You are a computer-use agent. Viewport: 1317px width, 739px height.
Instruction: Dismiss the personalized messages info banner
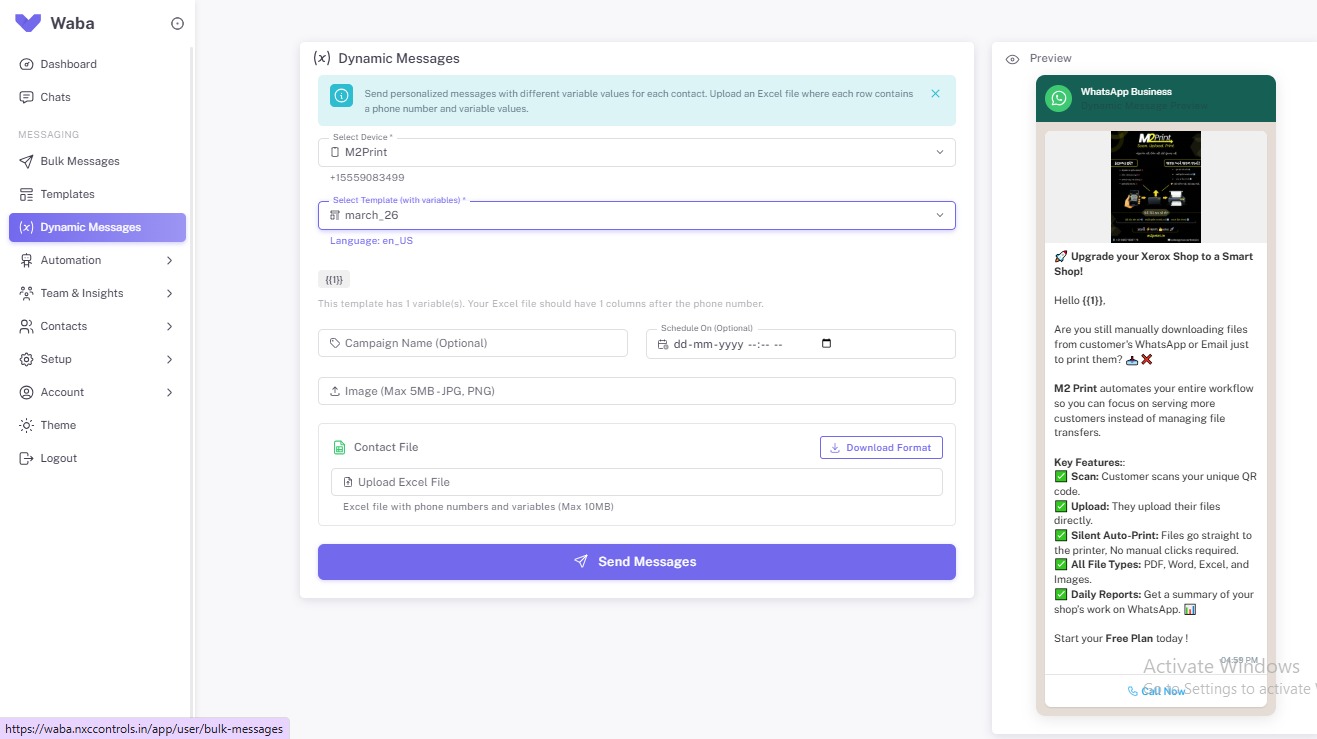point(935,93)
